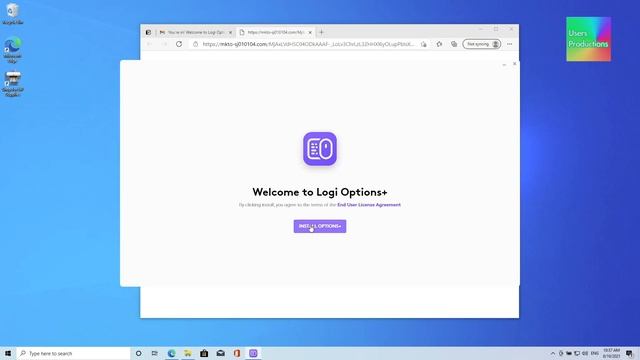Close the Logi Options+ installer window
The width and height of the screenshot is (640, 360).
pos(514,64)
